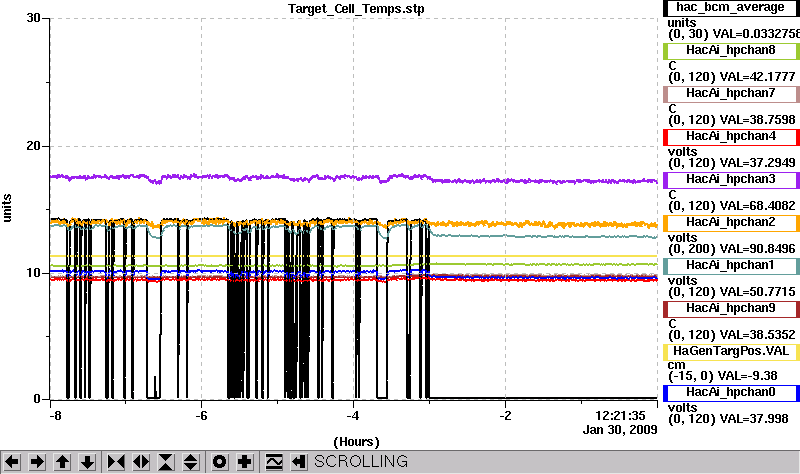The width and height of the screenshot is (800, 474).
Task: Select the yellow HaGenTargPos.VAL legend button
Action: tap(731, 352)
